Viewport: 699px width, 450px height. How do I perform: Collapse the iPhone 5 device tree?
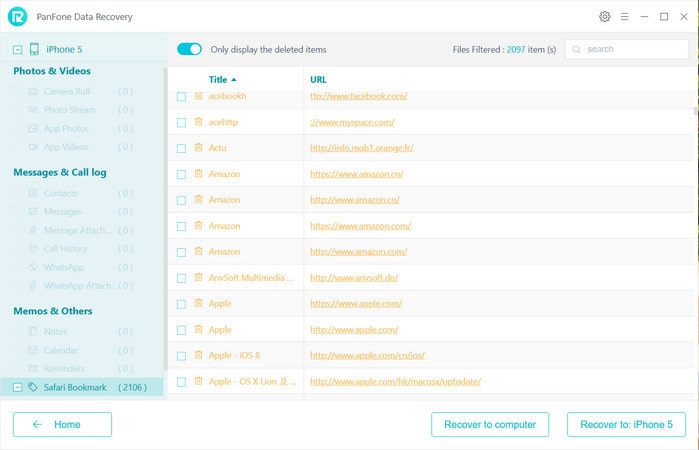coord(17,50)
